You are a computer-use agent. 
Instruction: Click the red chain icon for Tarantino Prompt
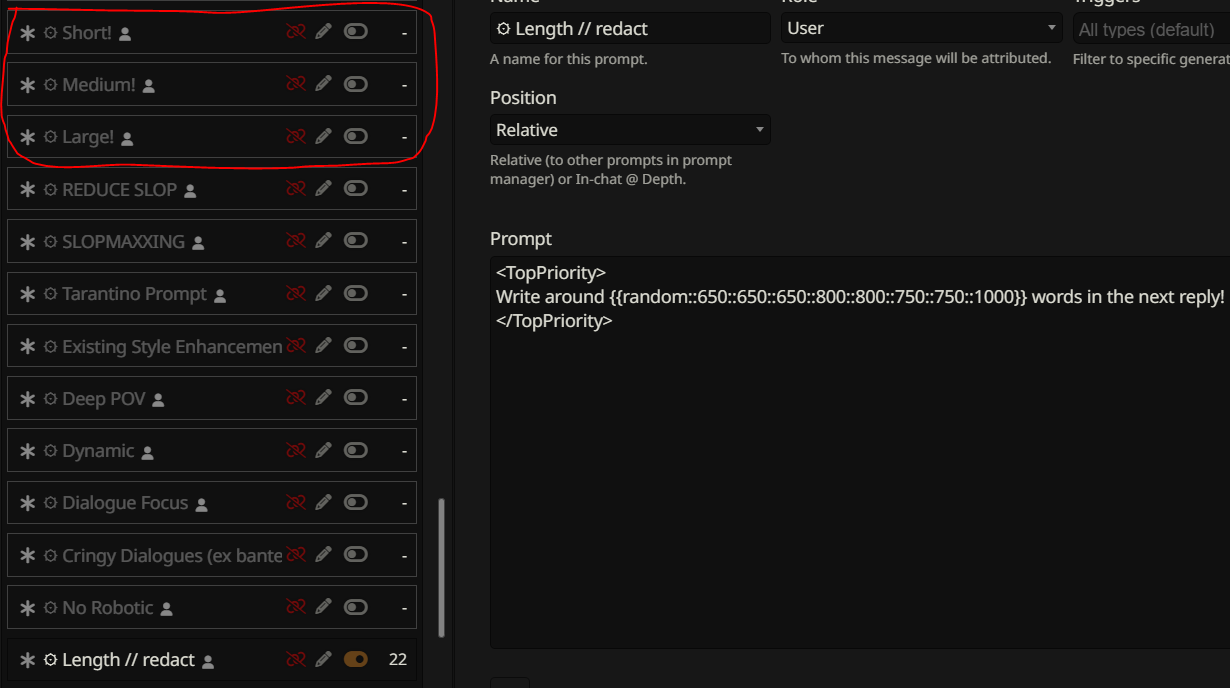[295, 294]
